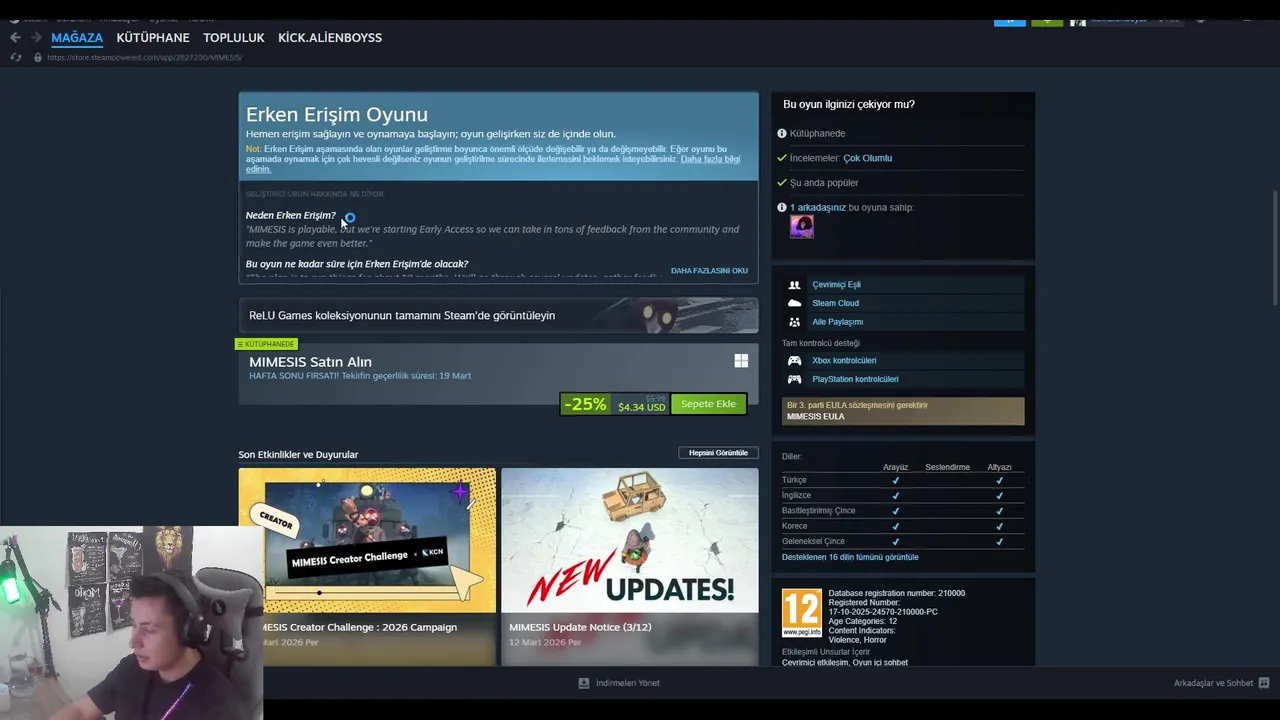This screenshot has height=720, width=1280.
Task: Click the page vertical scrollbar
Action: click(x=1275, y=248)
